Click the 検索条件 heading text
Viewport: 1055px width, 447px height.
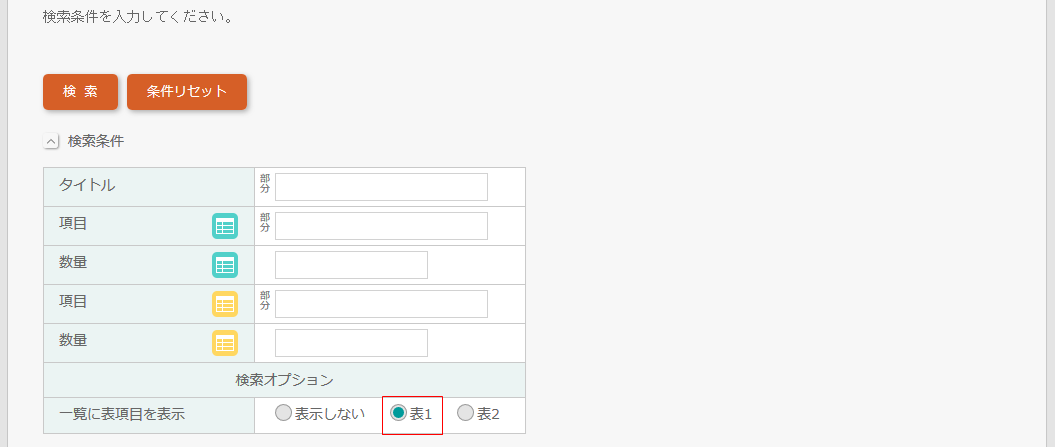tap(96, 141)
